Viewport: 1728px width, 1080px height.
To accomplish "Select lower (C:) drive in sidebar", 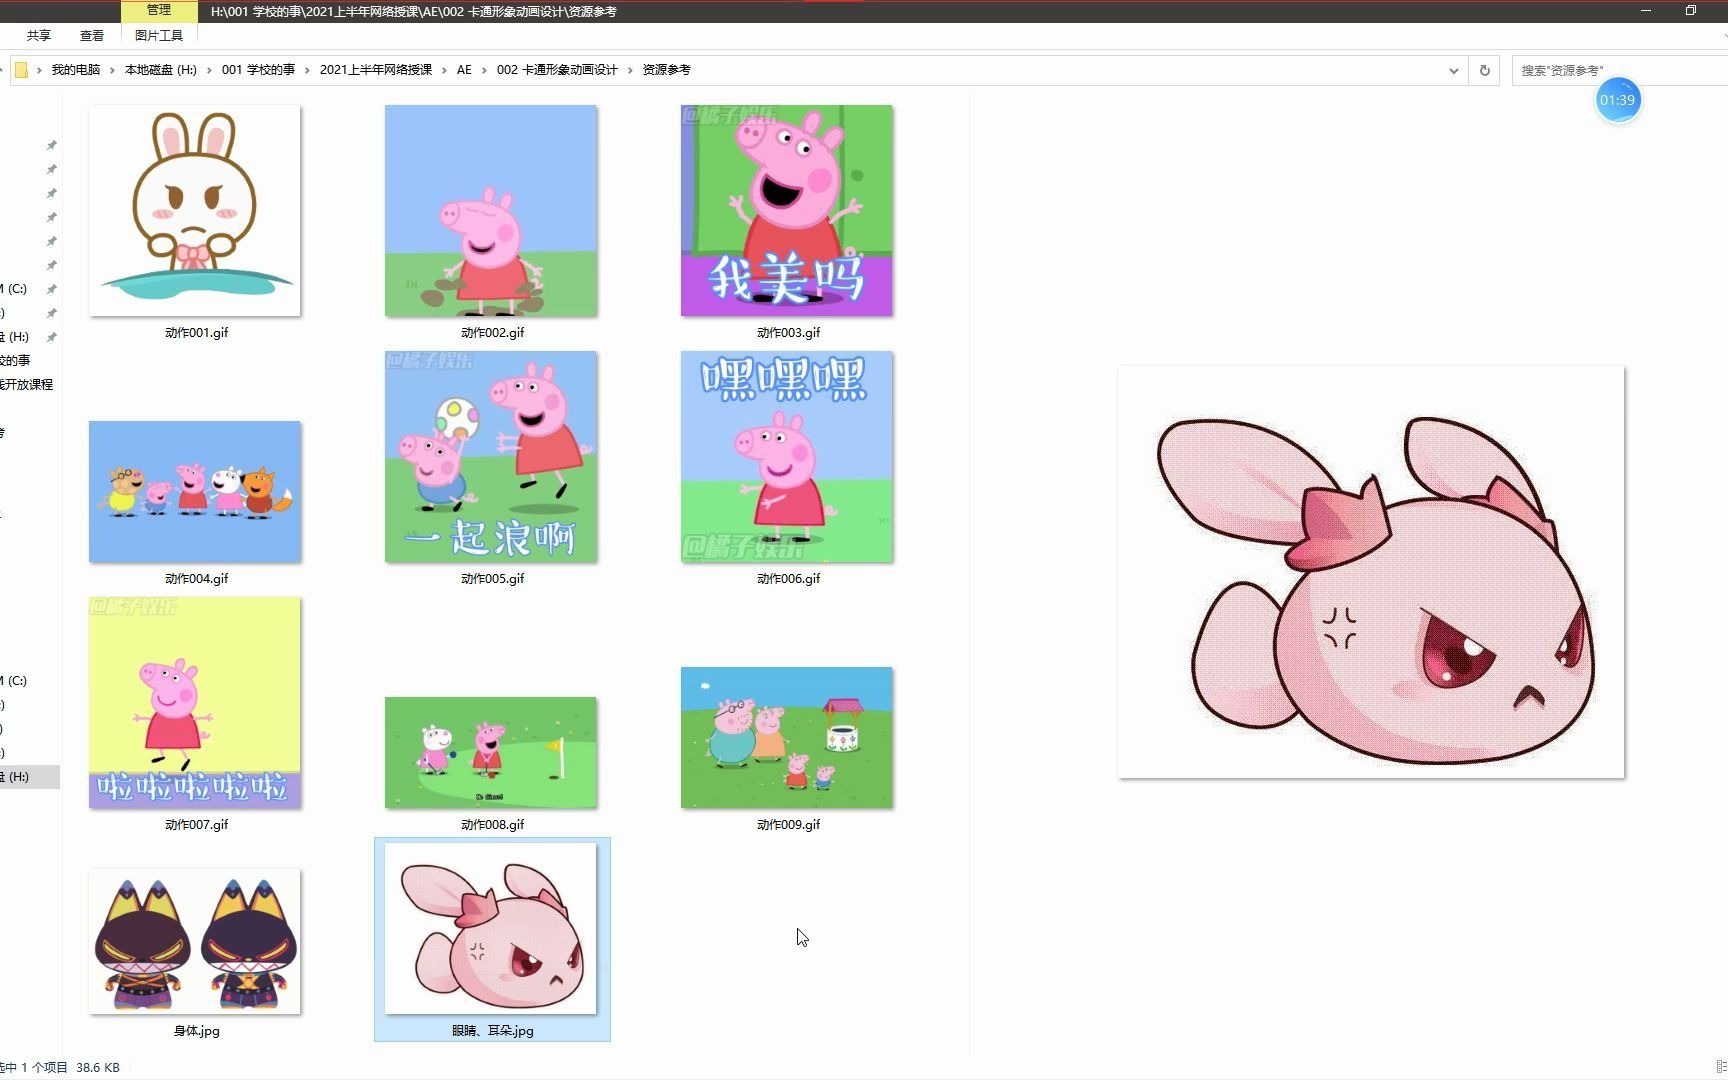I will click(14, 681).
